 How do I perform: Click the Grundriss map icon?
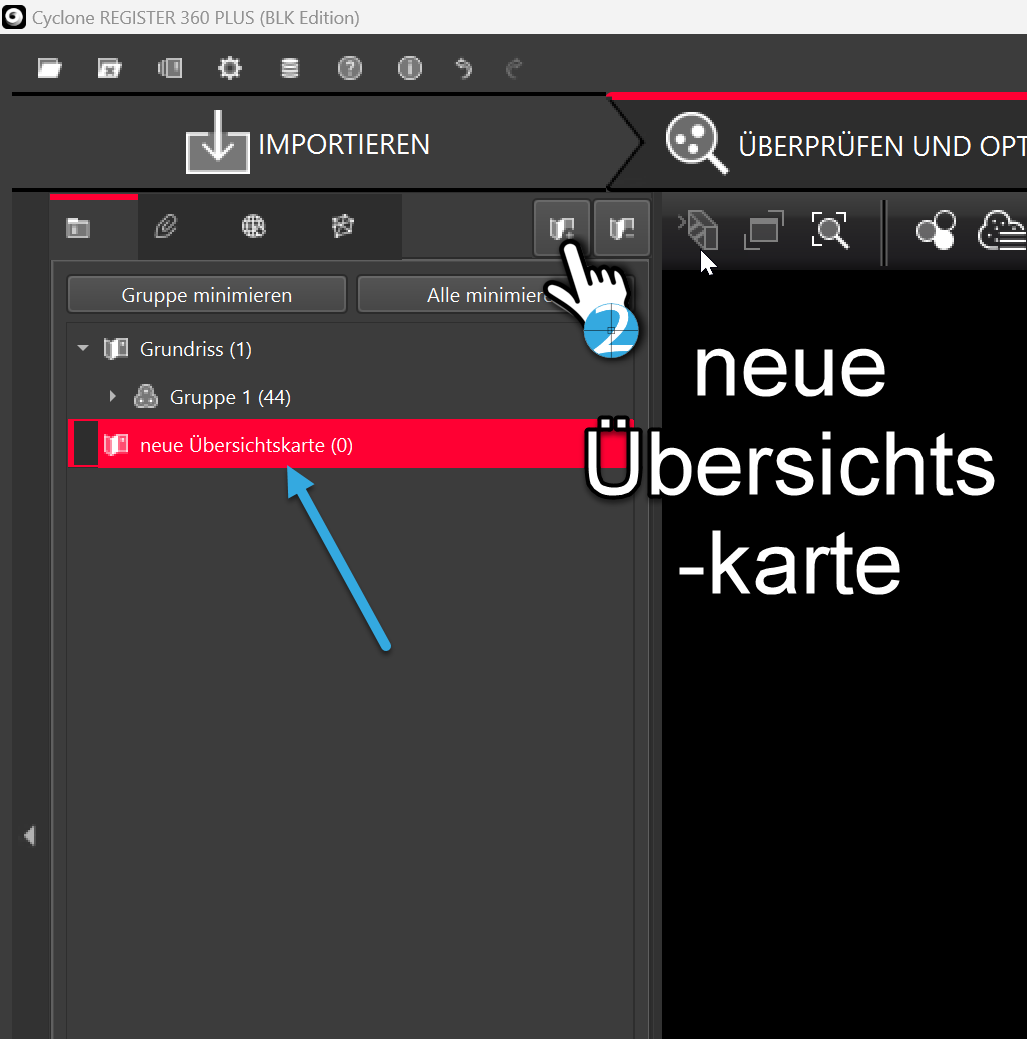116,349
